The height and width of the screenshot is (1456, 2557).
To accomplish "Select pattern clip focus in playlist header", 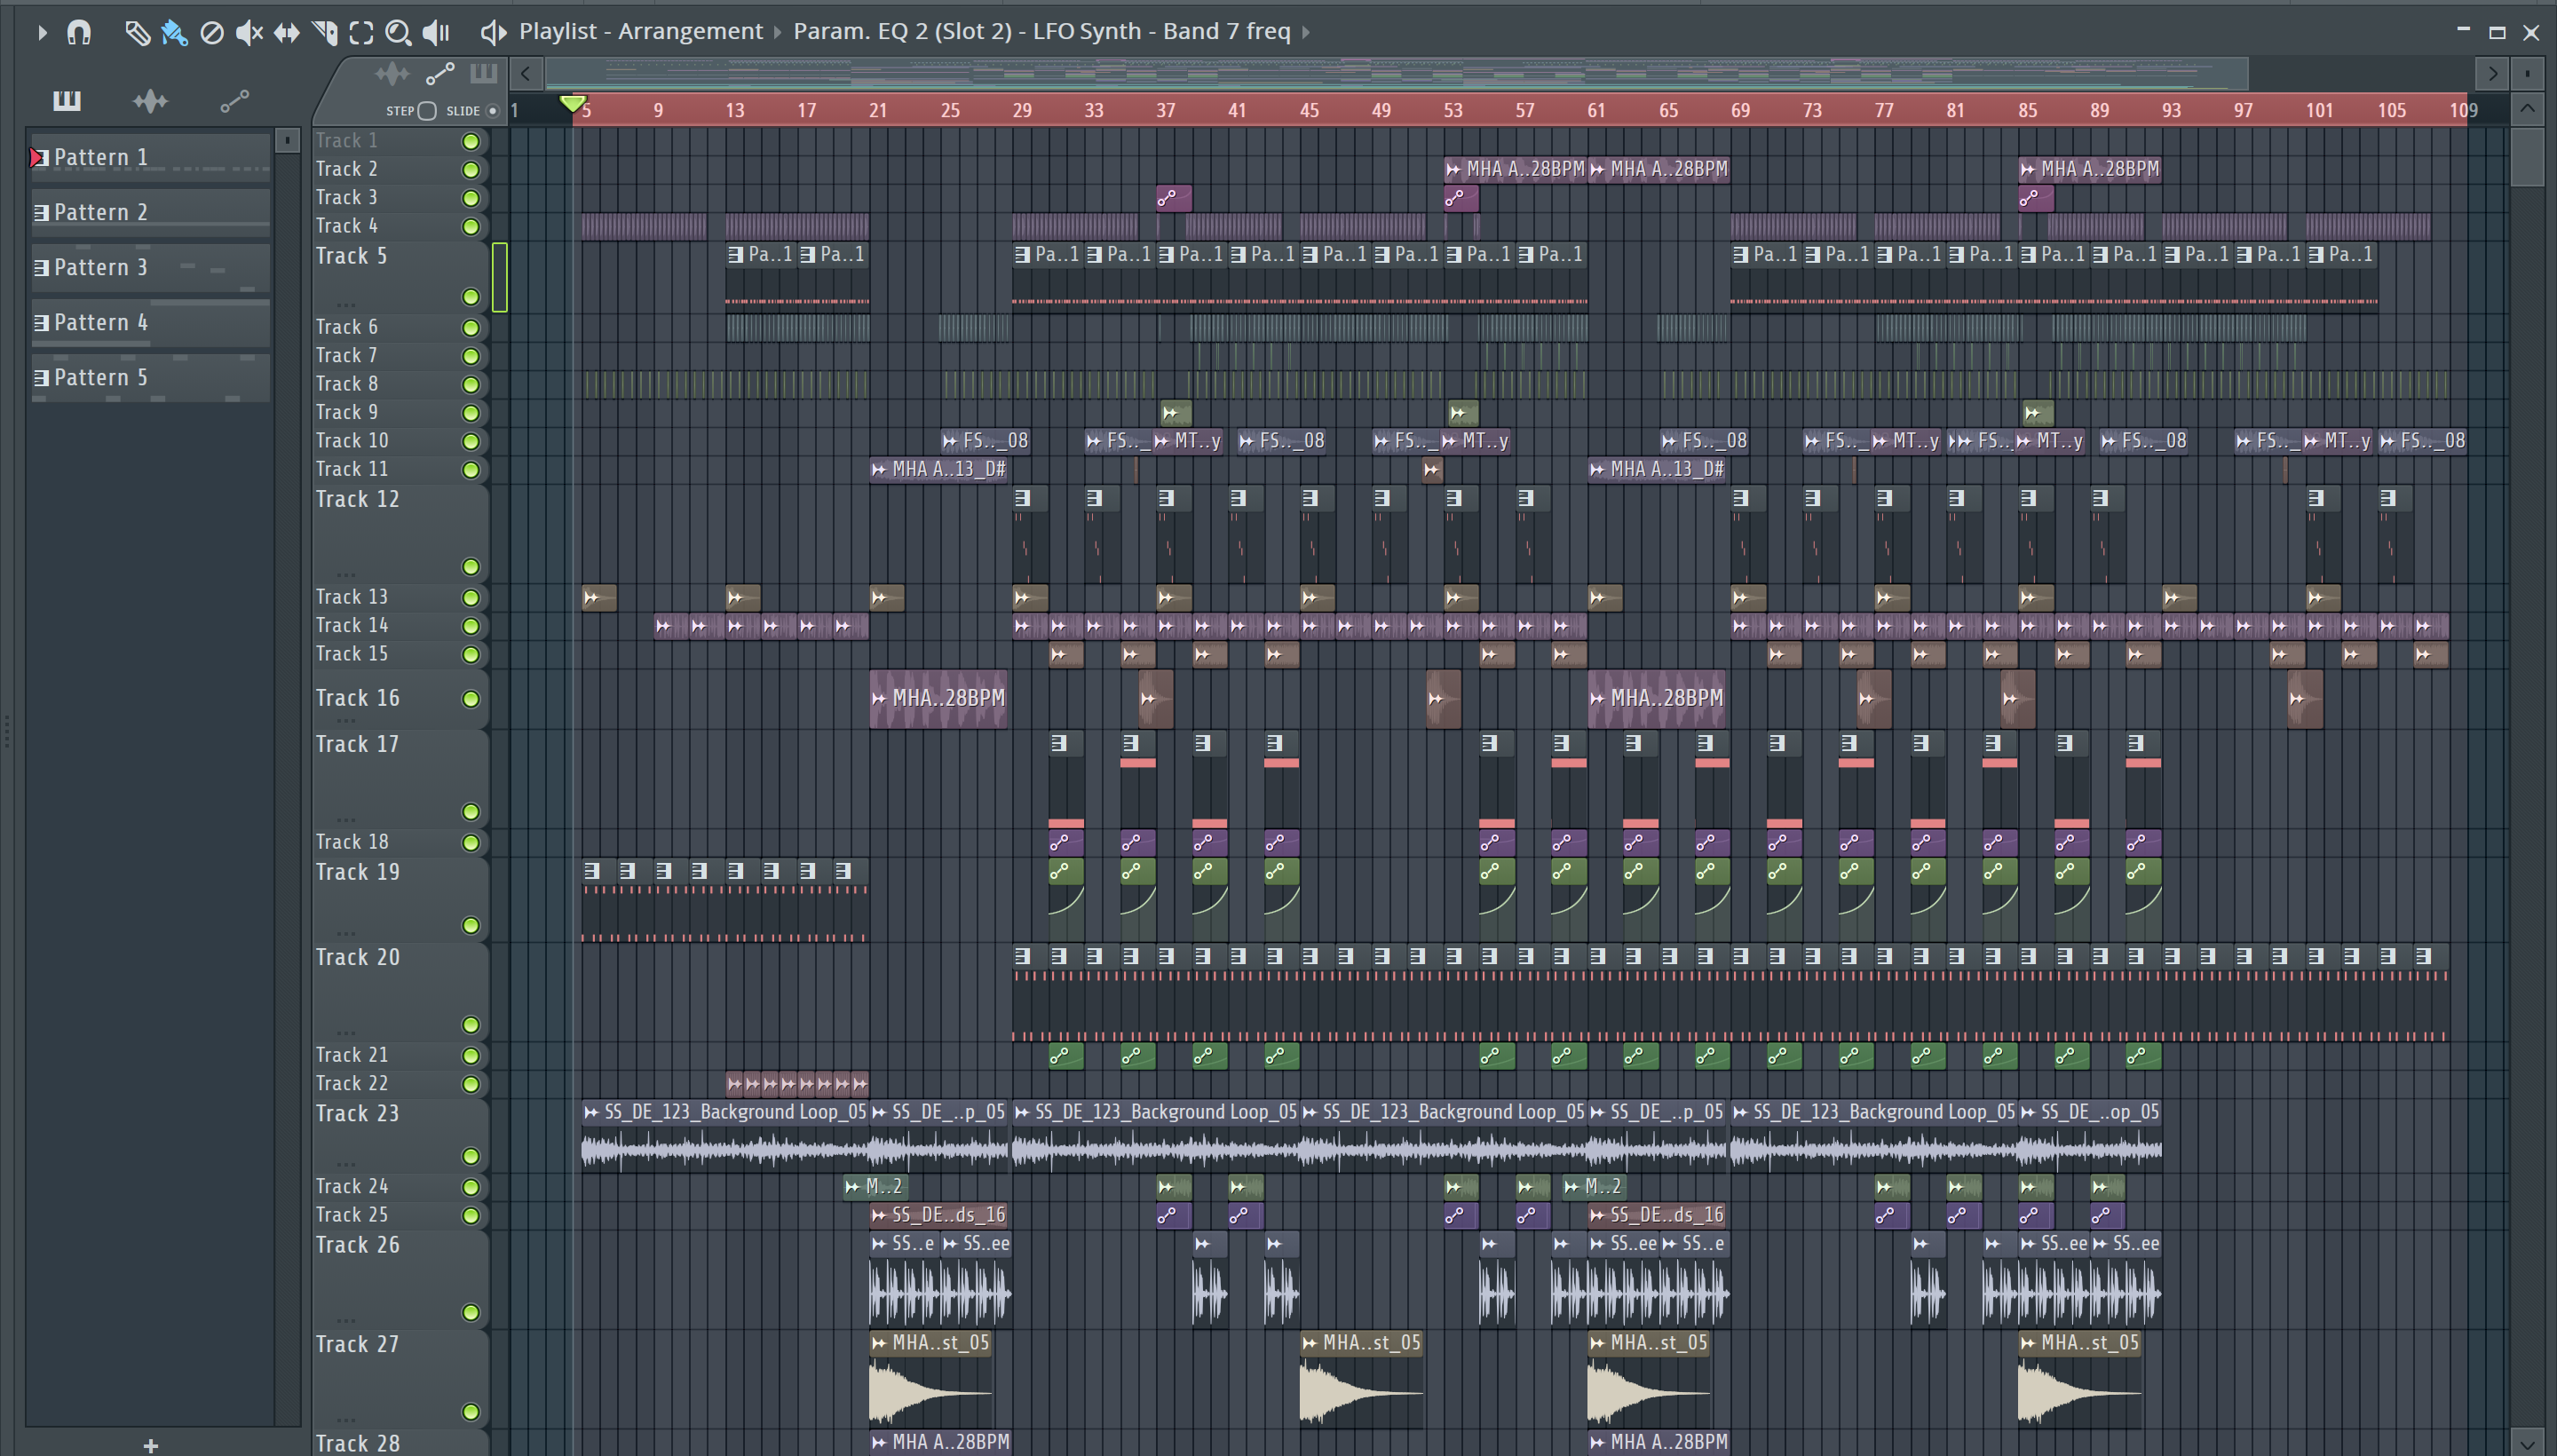I will click(483, 73).
